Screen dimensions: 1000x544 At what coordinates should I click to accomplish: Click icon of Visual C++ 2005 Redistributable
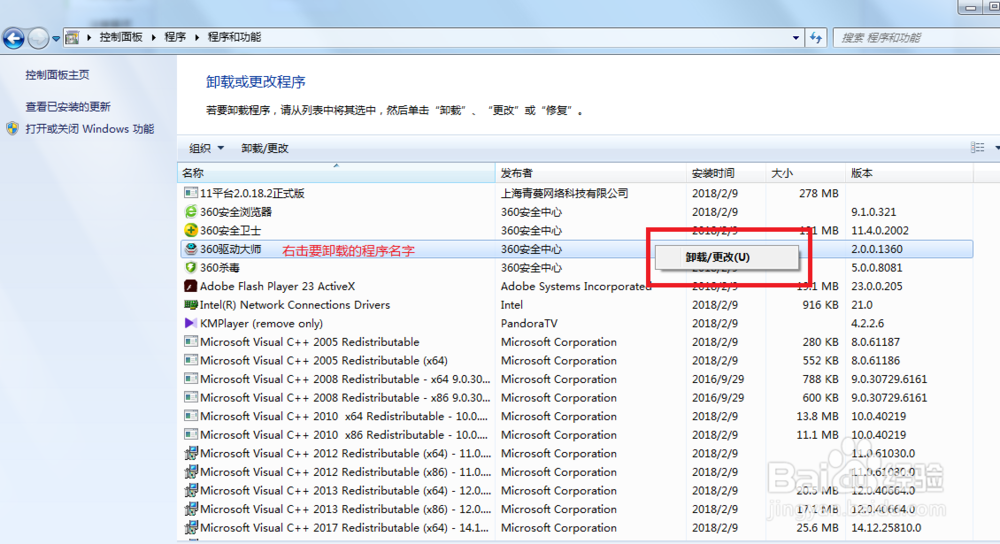point(190,341)
